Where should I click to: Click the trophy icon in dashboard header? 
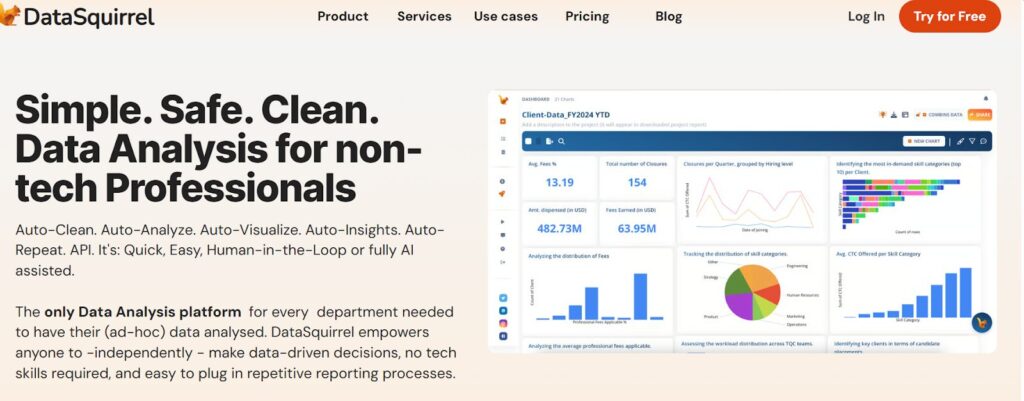tap(881, 115)
